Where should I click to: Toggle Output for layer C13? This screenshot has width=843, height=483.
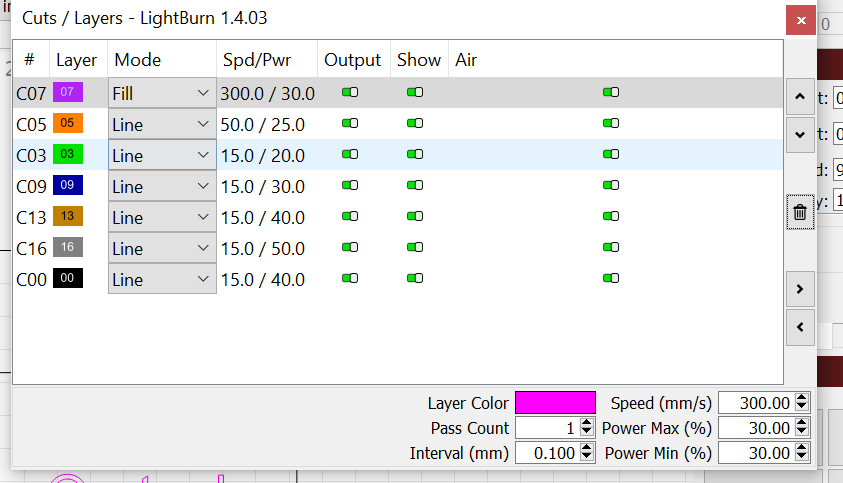coord(350,216)
